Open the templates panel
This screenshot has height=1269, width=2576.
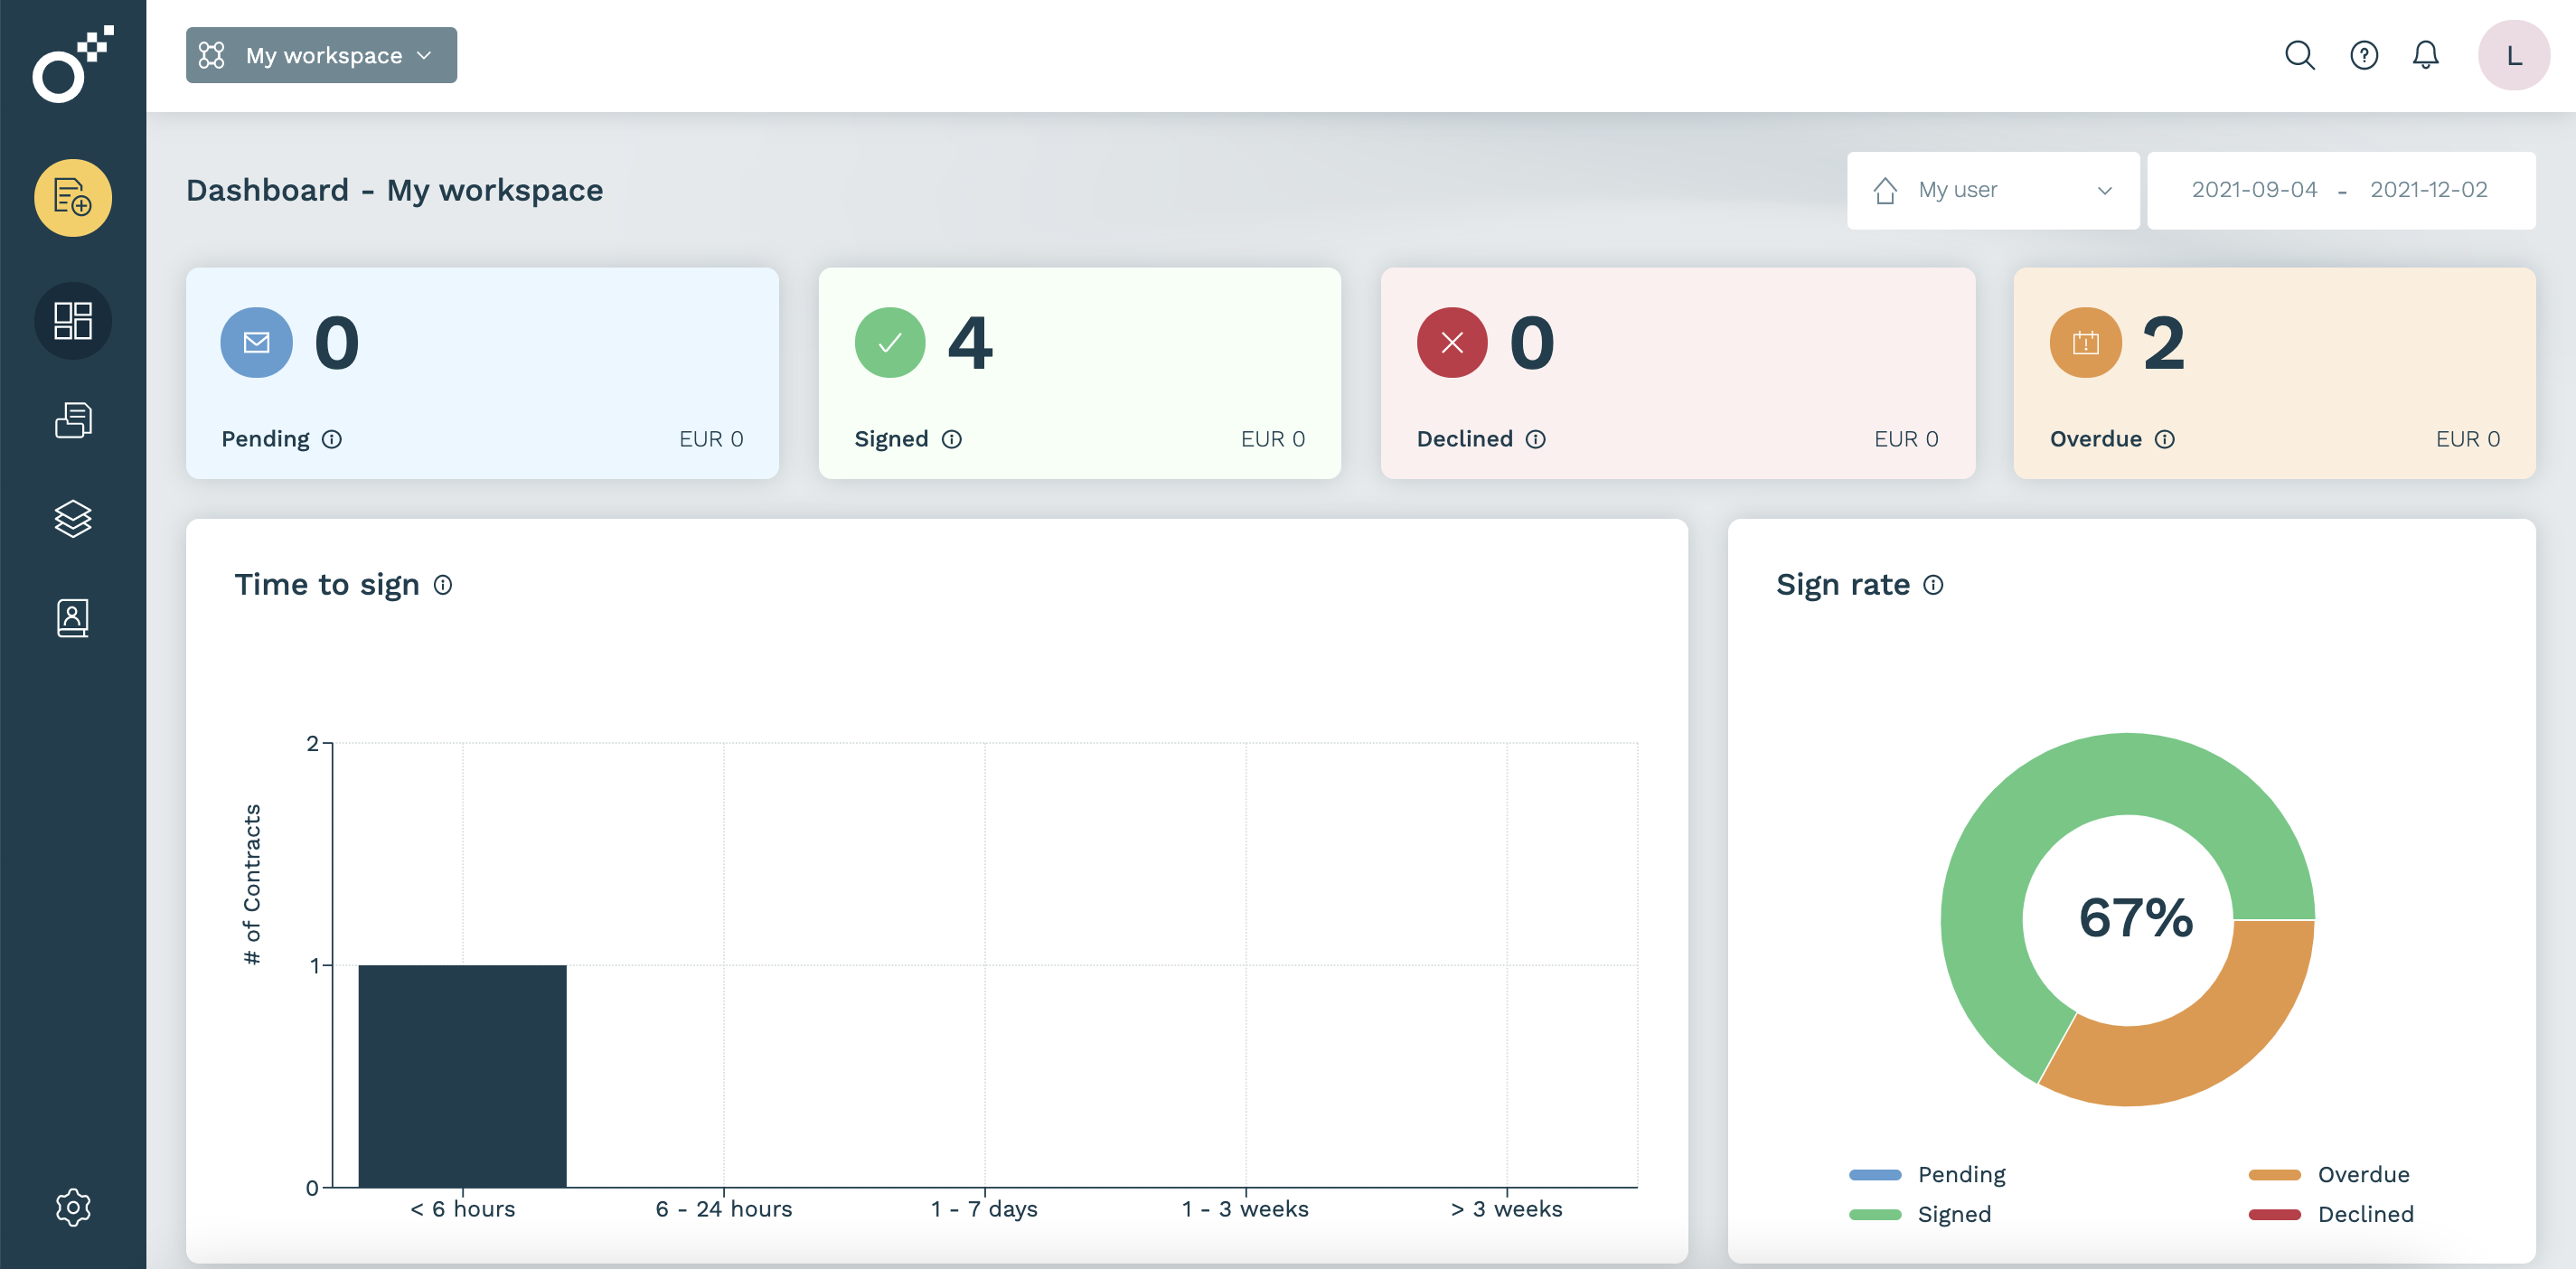coord(73,419)
